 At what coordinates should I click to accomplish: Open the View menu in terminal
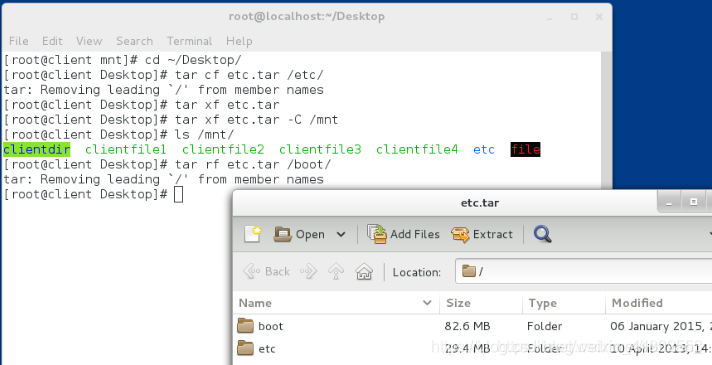coord(89,41)
